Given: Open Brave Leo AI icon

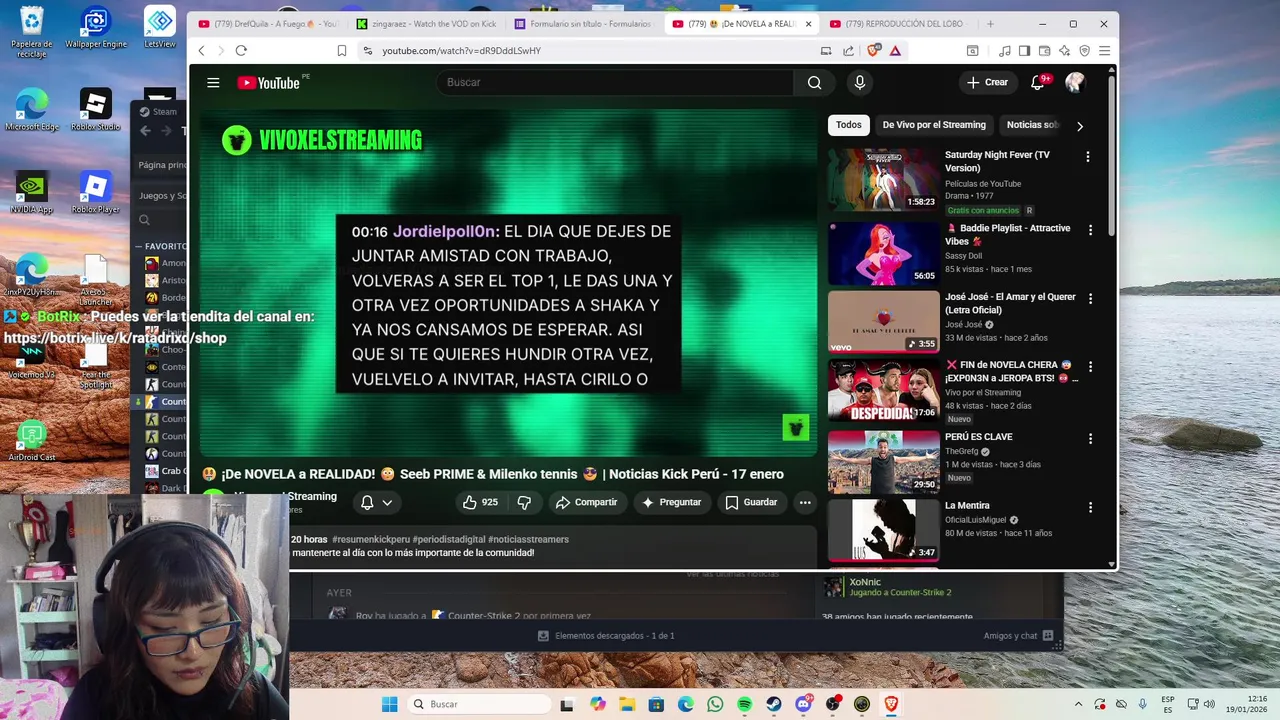Looking at the screenshot, I should (x=1065, y=50).
